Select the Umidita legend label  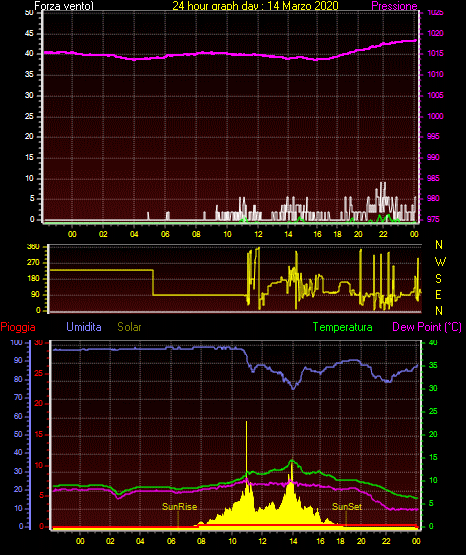84,327
